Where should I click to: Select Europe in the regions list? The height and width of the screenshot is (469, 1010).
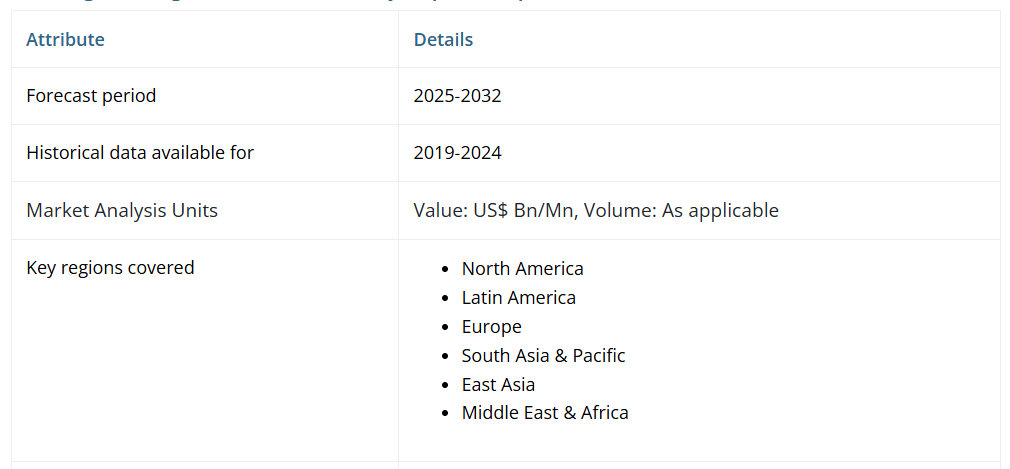[491, 326]
